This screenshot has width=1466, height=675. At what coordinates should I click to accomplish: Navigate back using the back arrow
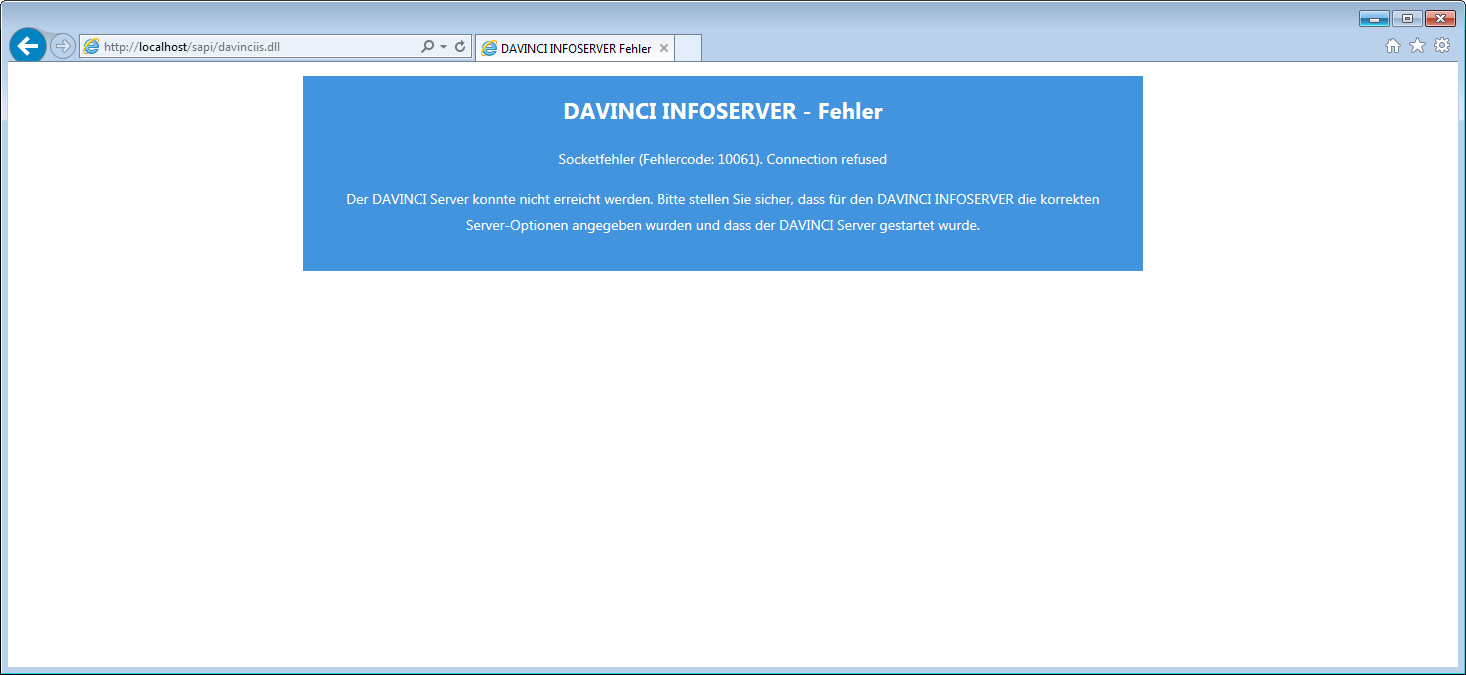click(26, 45)
